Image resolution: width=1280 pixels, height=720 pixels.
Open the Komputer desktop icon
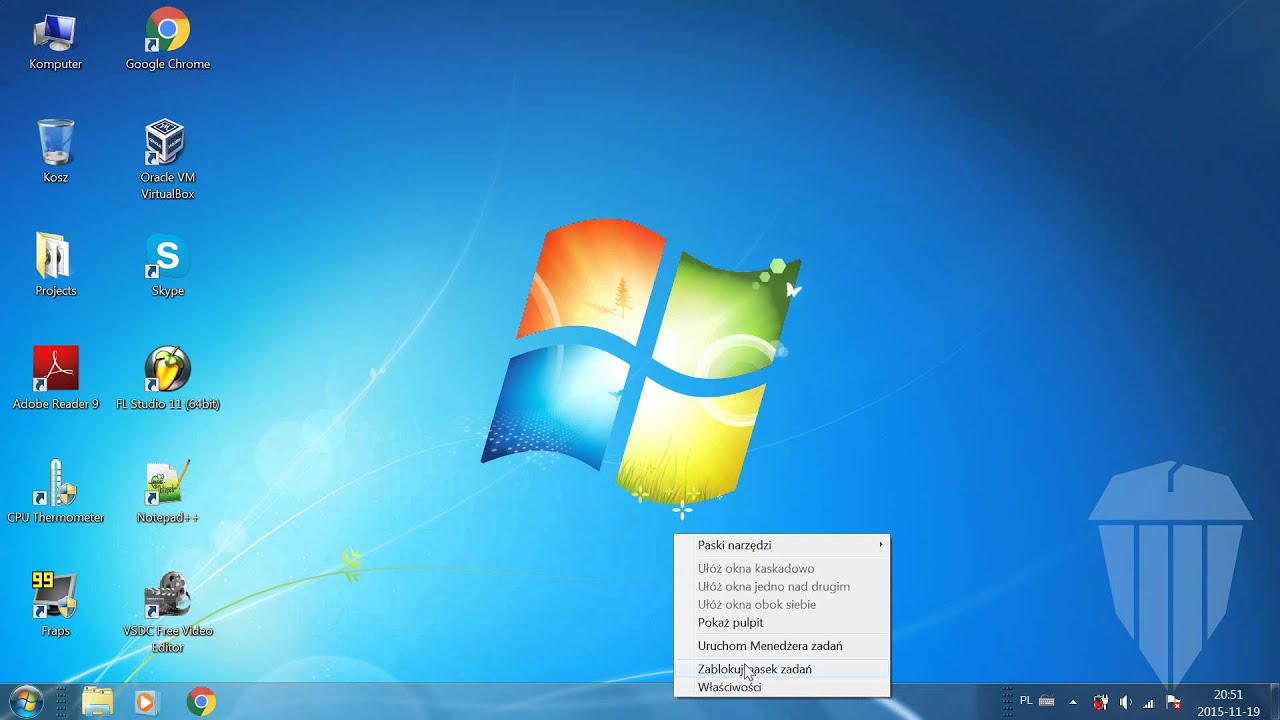pos(55,40)
